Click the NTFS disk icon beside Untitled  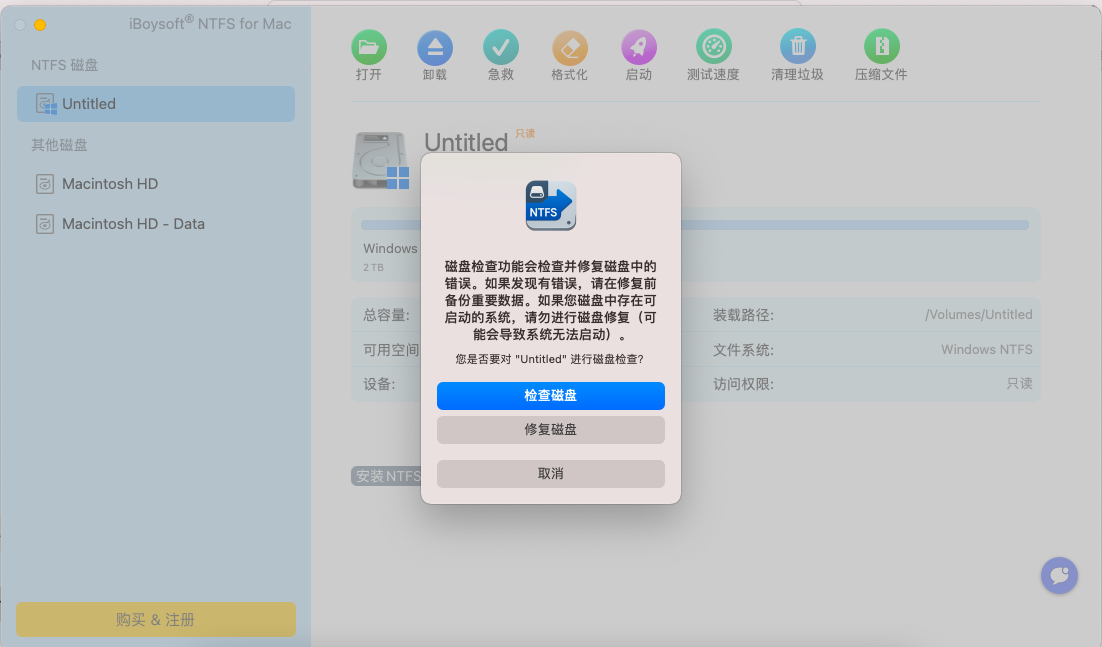tap(46, 104)
